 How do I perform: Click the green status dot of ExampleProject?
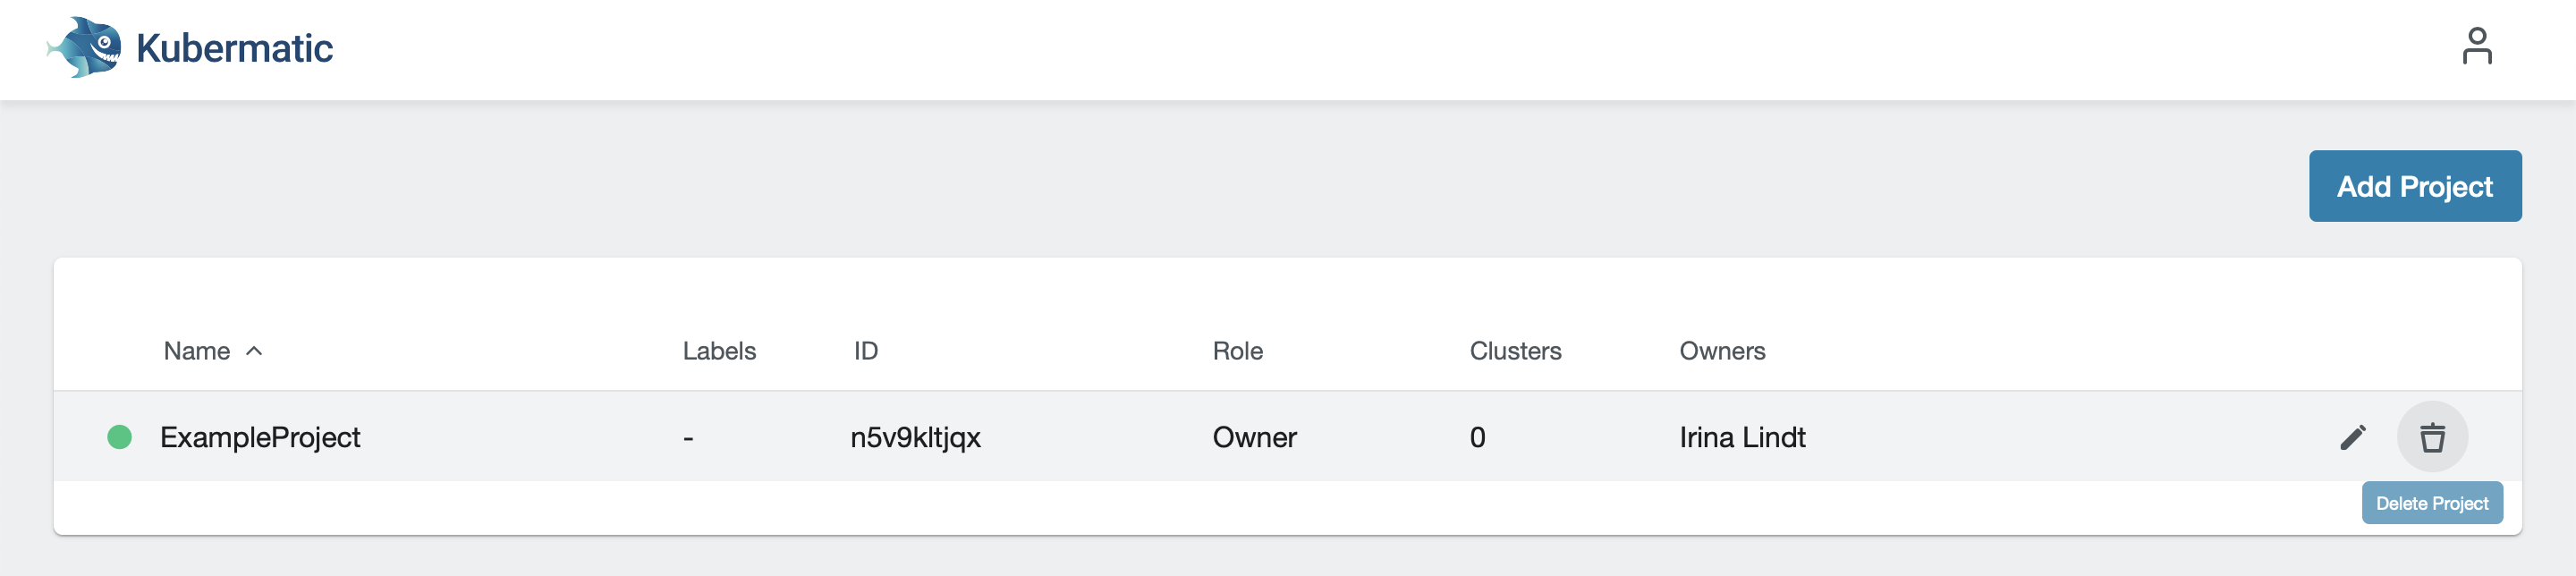(x=120, y=437)
